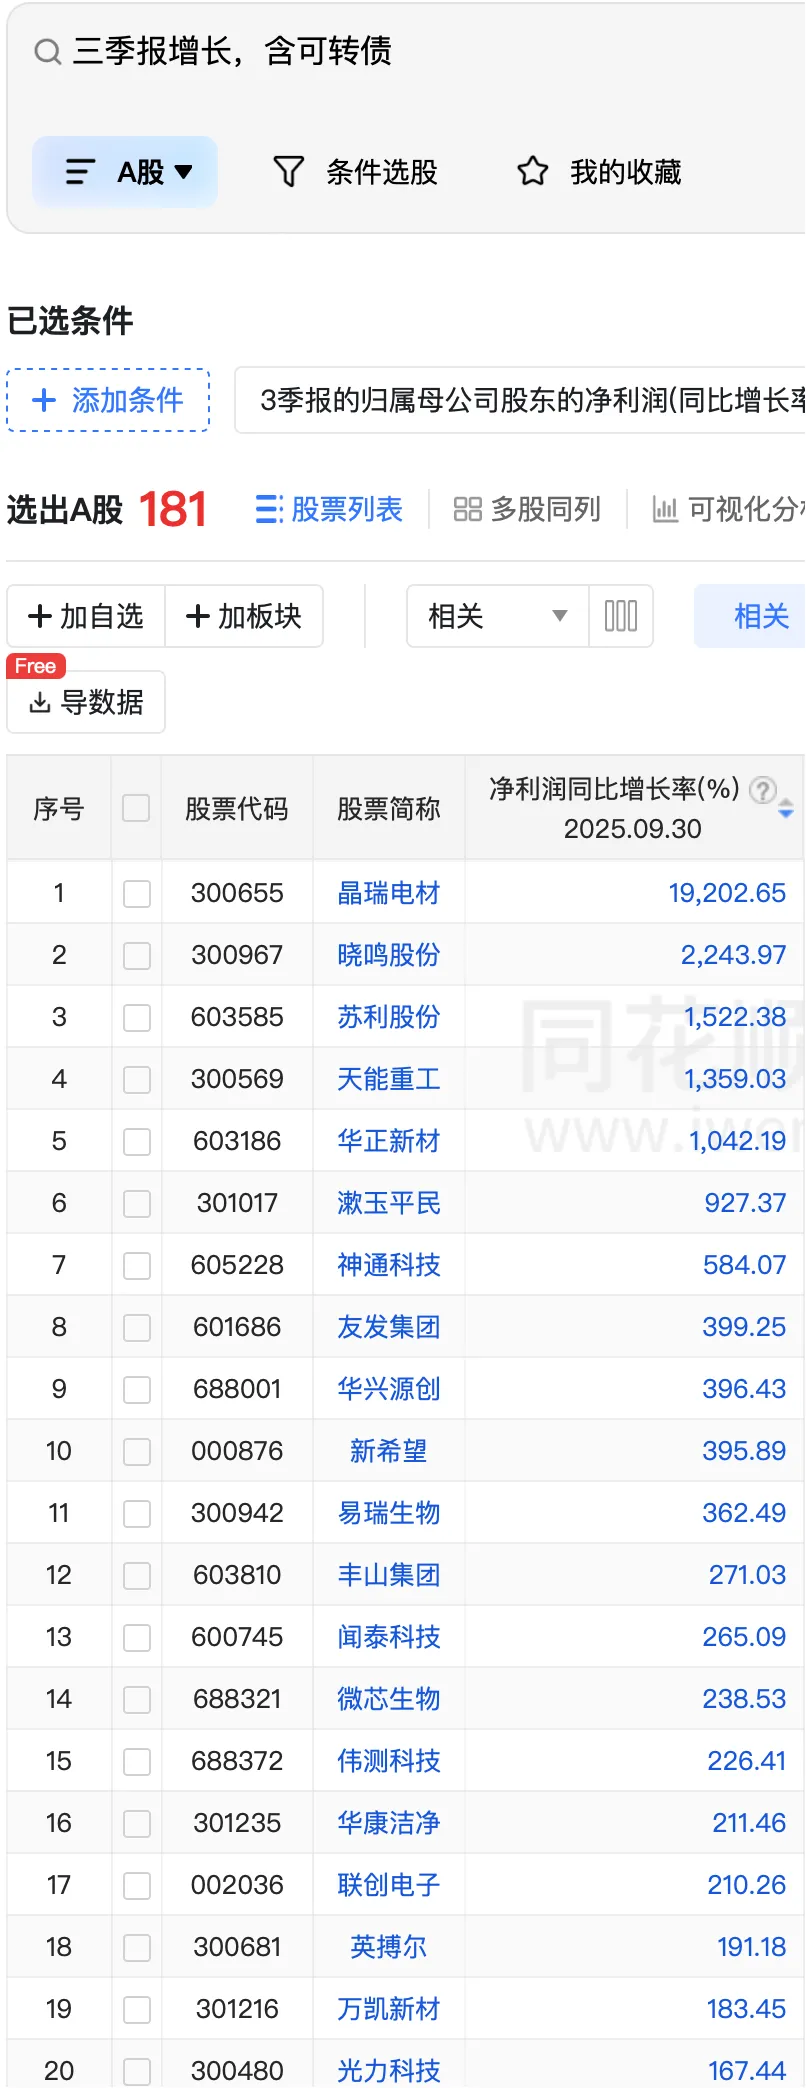Open 条件选股 filter funnel icon

coord(288,172)
